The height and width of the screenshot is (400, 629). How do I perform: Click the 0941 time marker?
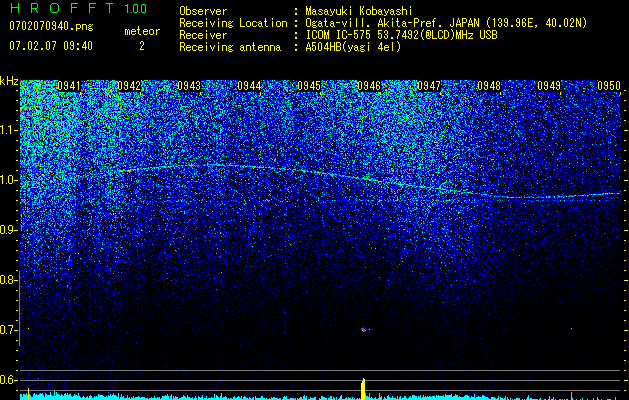tap(69, 86)
